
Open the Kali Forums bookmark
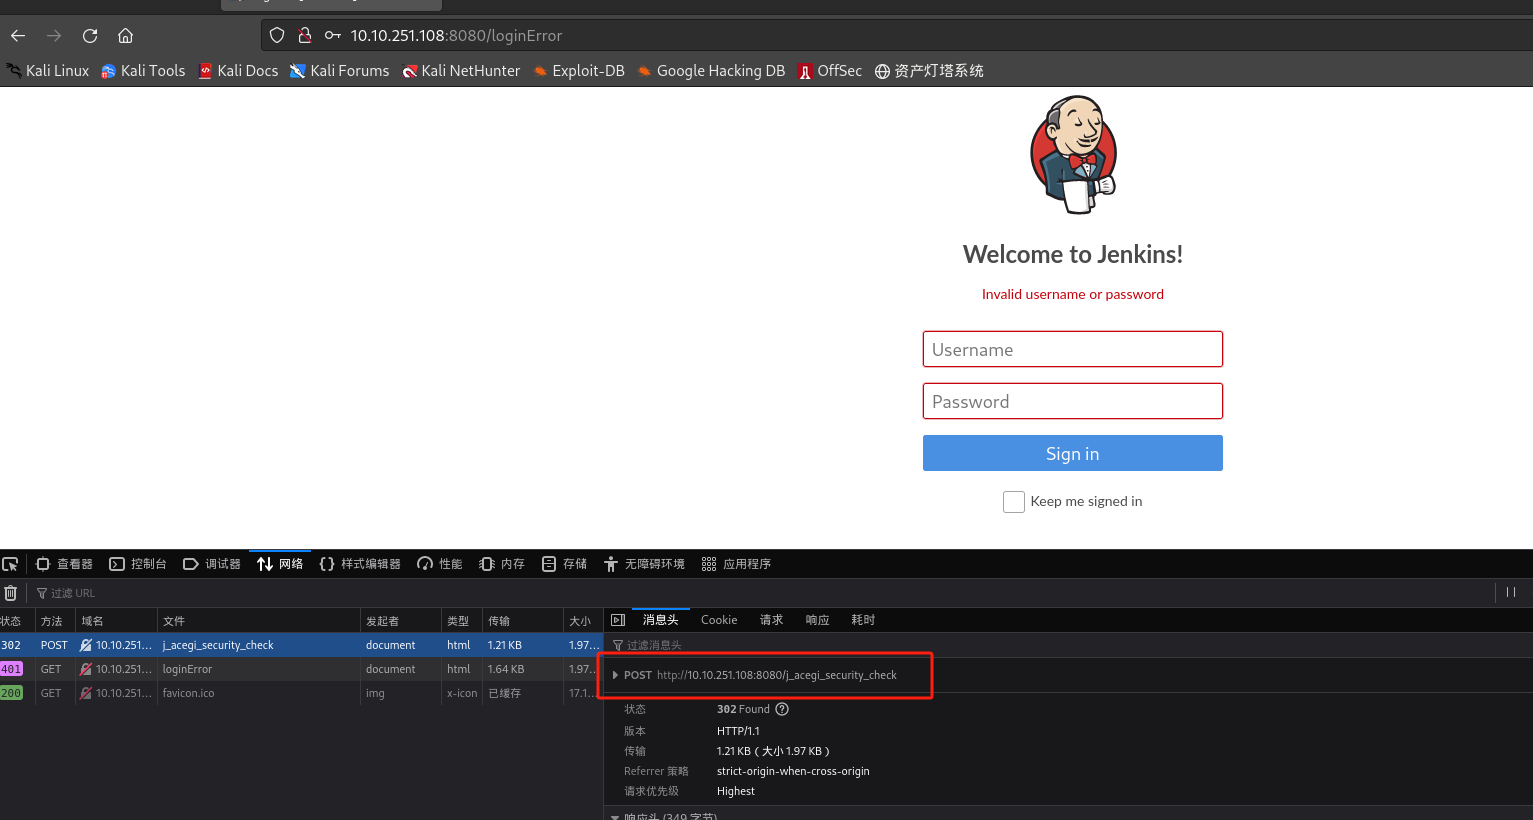(339, 71)
